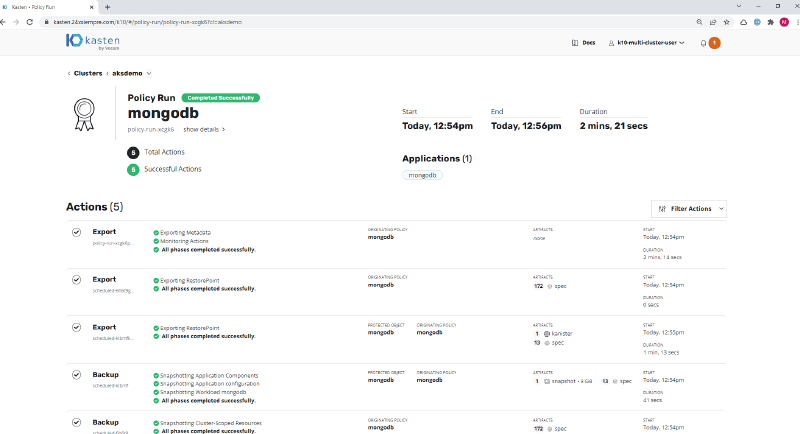Select the Kasten - Policy Run browser tab
The width and height of the screenshot is (800, 434).
point(48,7)
